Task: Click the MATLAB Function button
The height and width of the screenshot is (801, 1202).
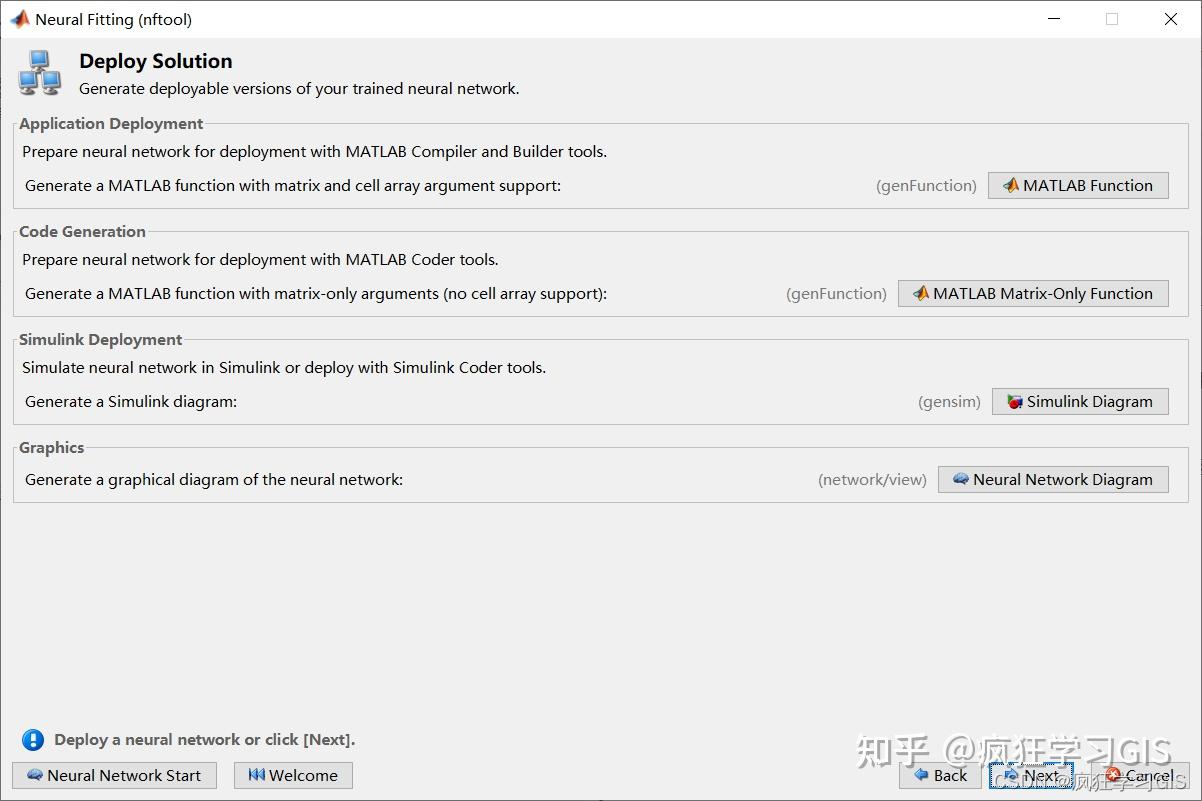Action: (x=1078, y=185)
